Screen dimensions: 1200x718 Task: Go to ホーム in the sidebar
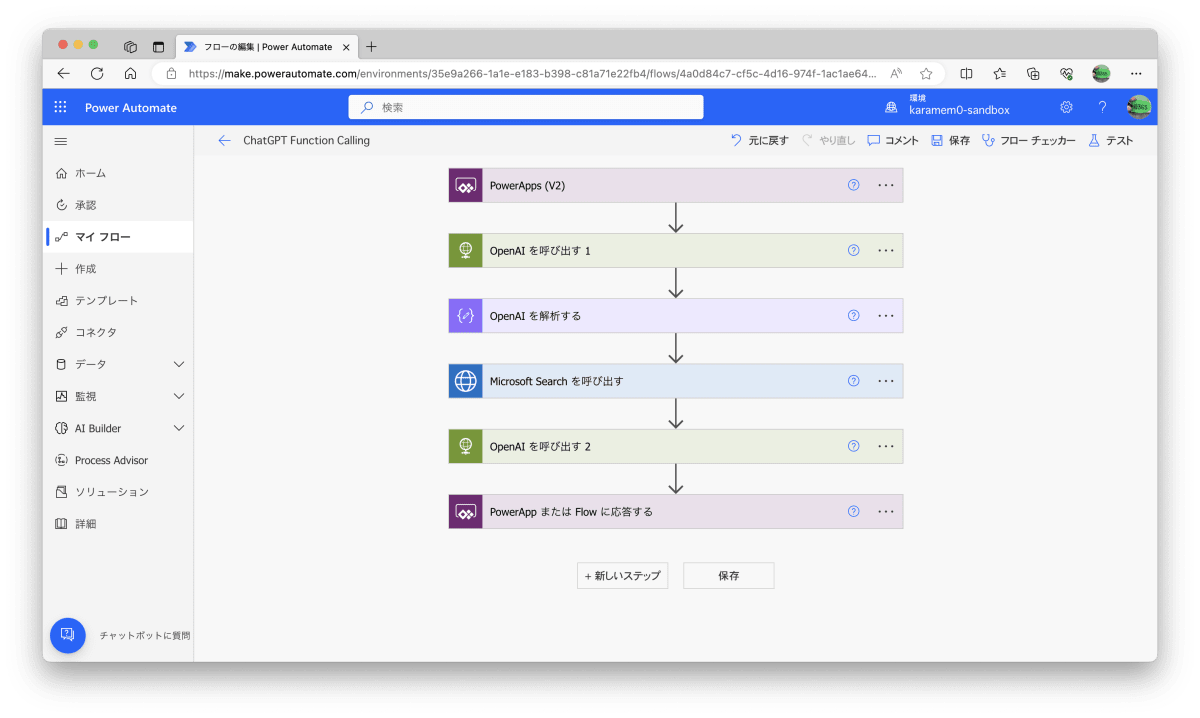pos(118,173)
